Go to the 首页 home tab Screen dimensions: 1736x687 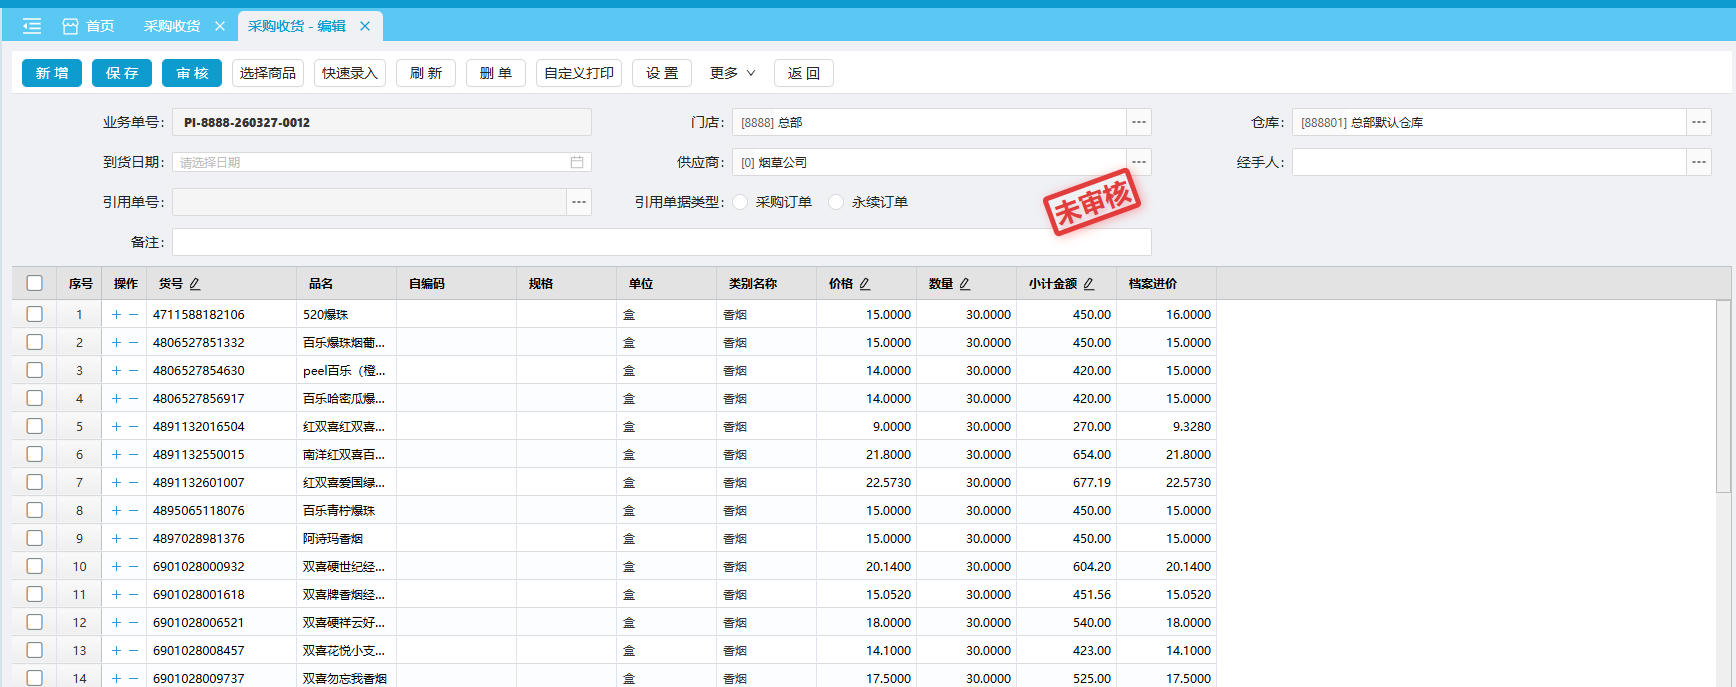[89, 26]
